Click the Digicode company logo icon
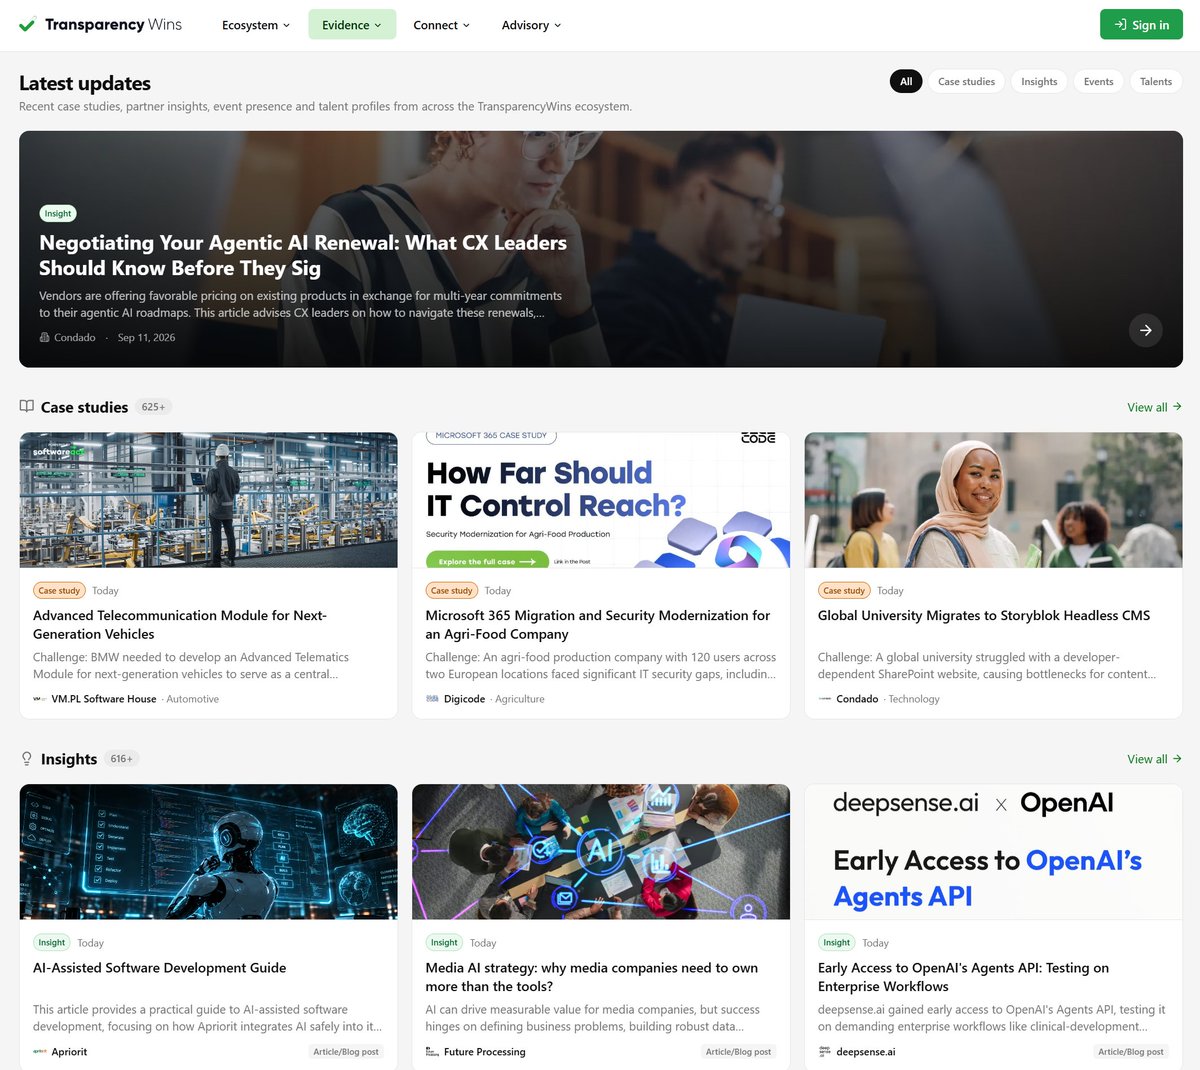The height and width of the screenshot is (1070, 1200). pos(432,699)
